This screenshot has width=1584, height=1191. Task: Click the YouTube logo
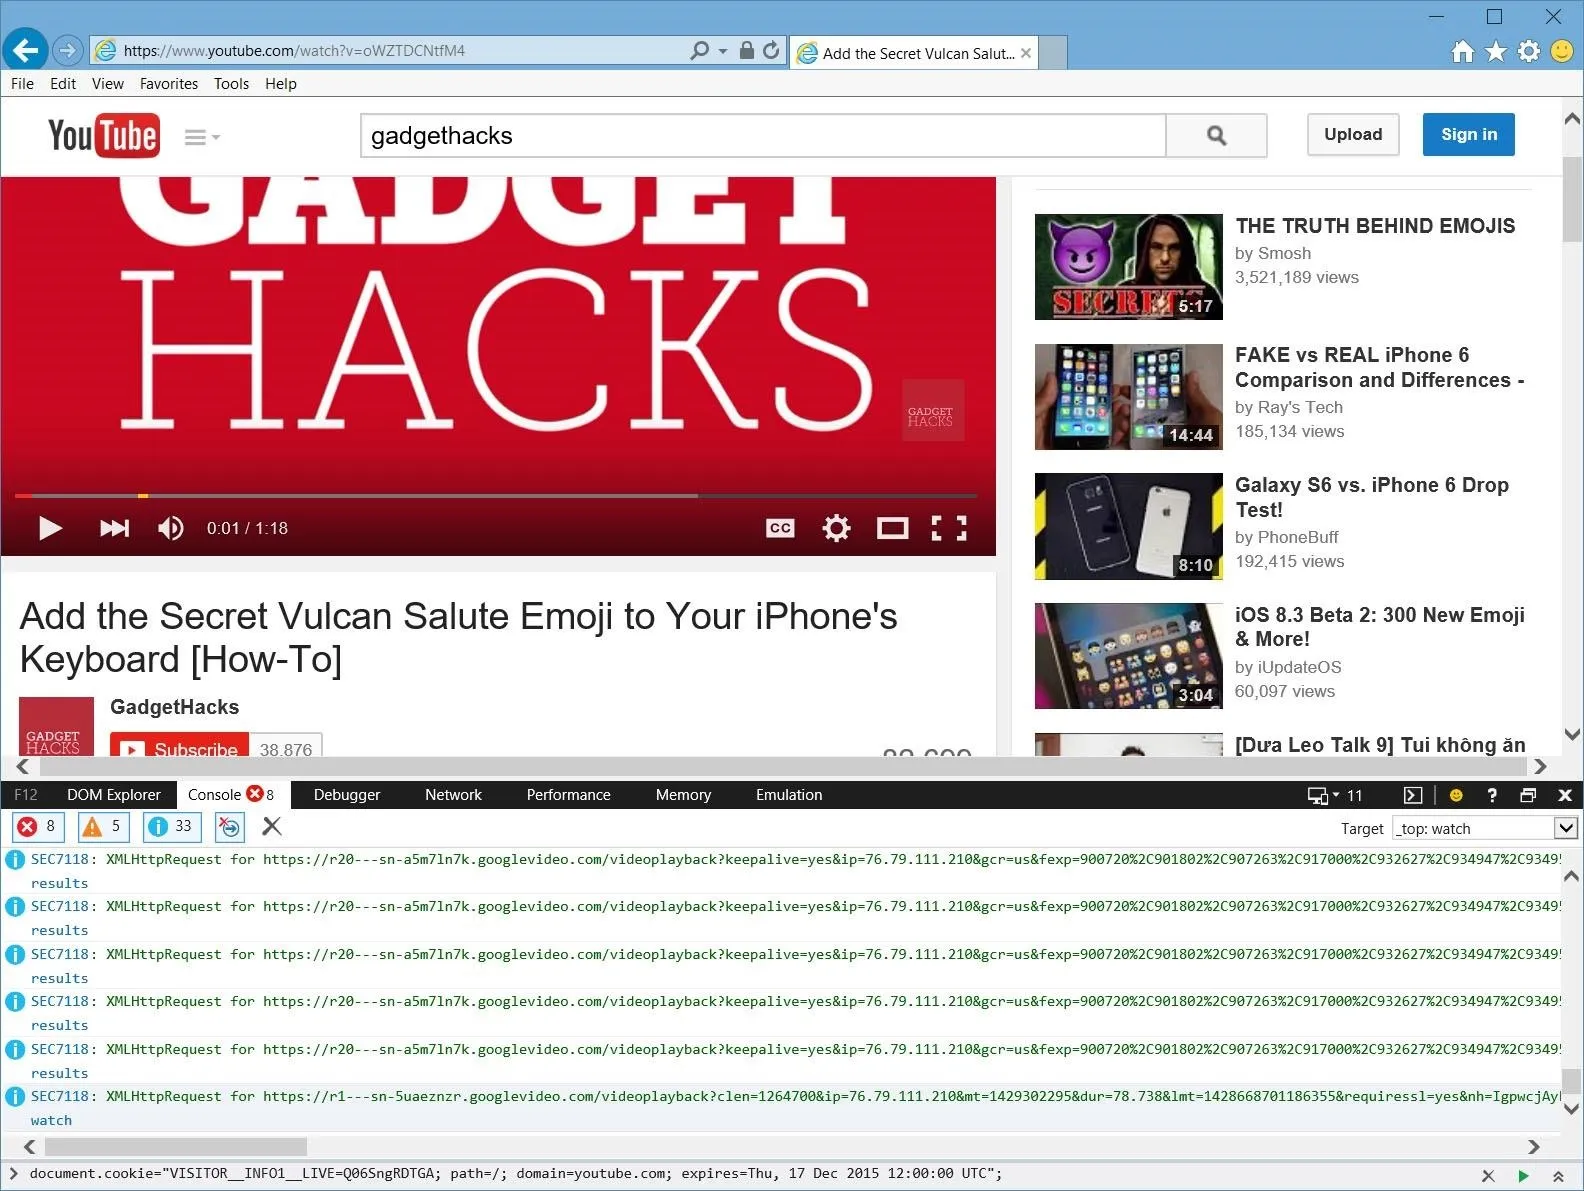[103, 136]
